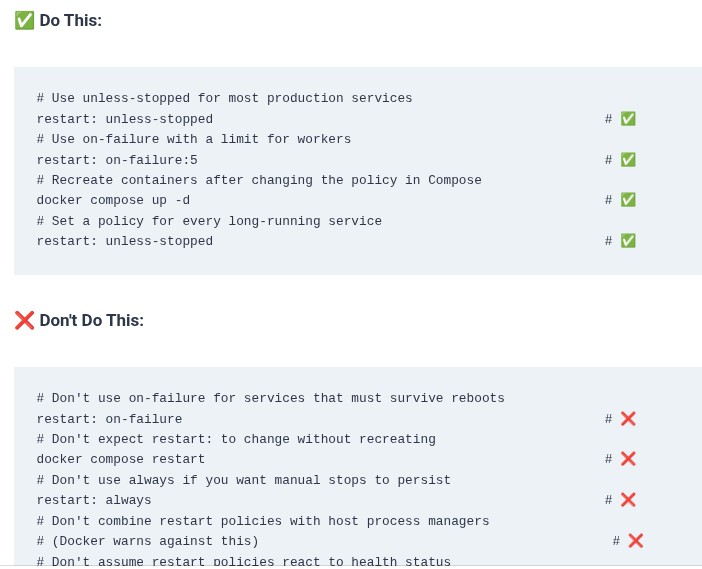
Task: Click the "docker compose restart" command
Action: 120,459
